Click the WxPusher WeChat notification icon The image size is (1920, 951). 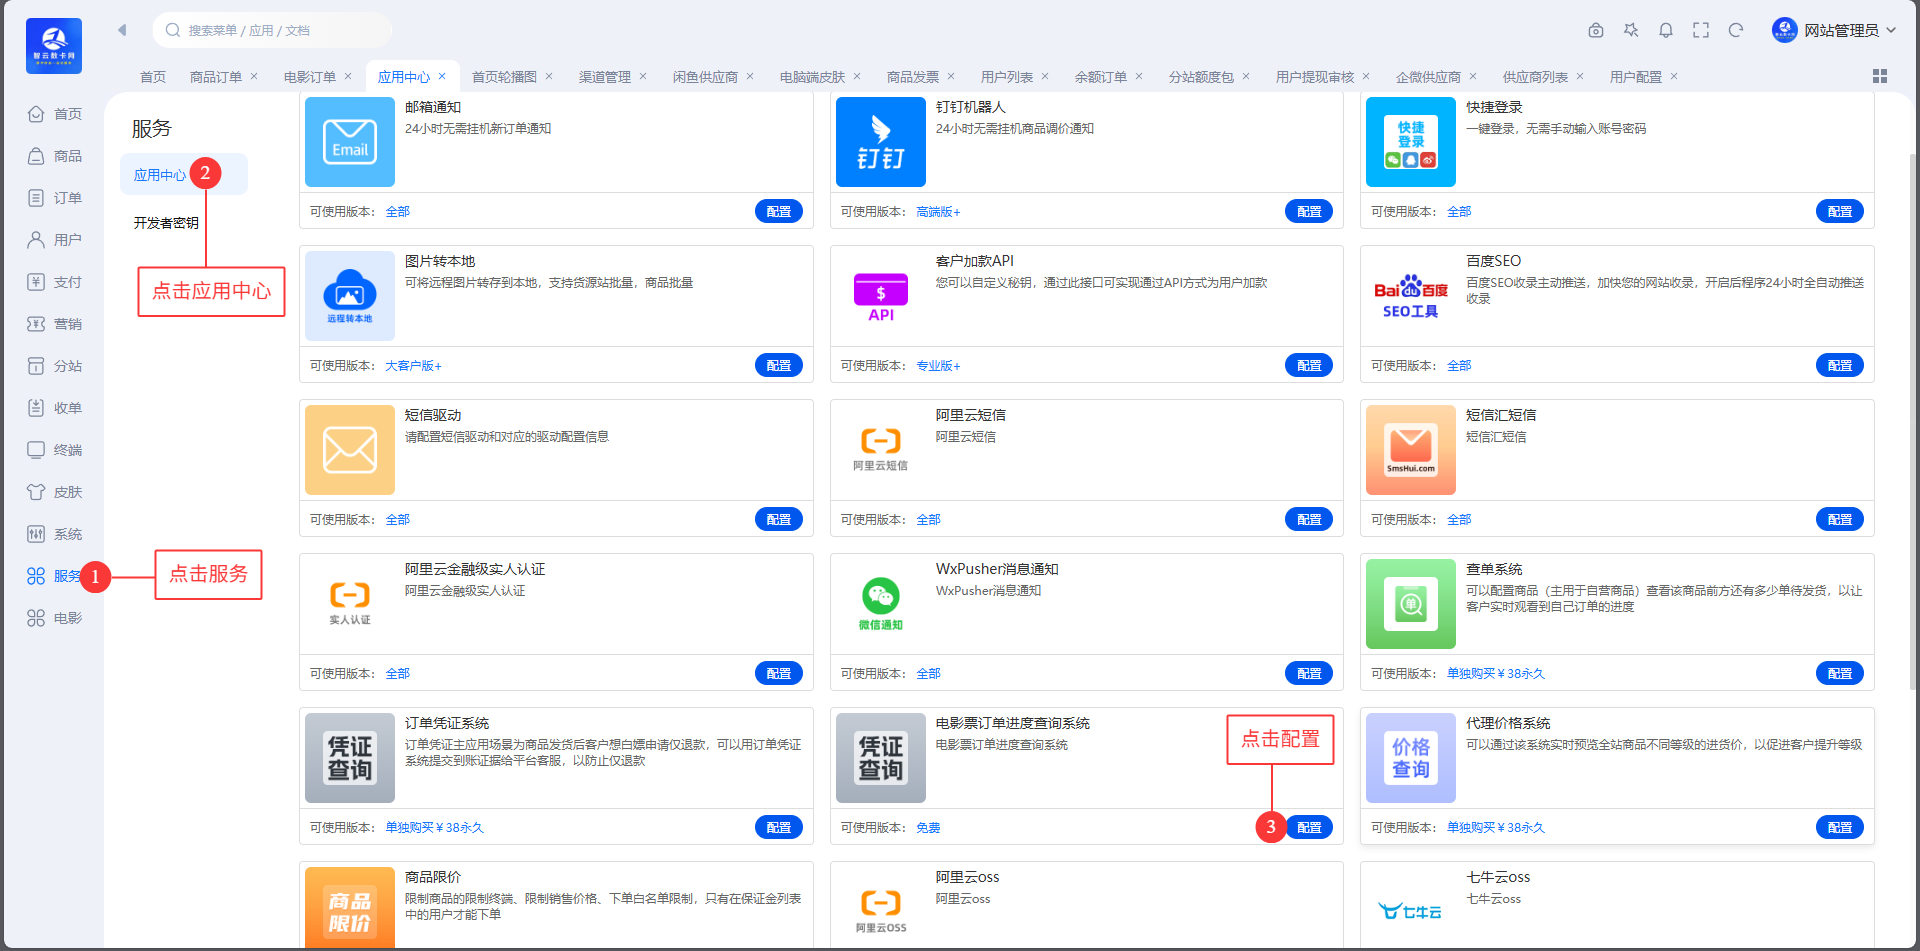point(880,604)
